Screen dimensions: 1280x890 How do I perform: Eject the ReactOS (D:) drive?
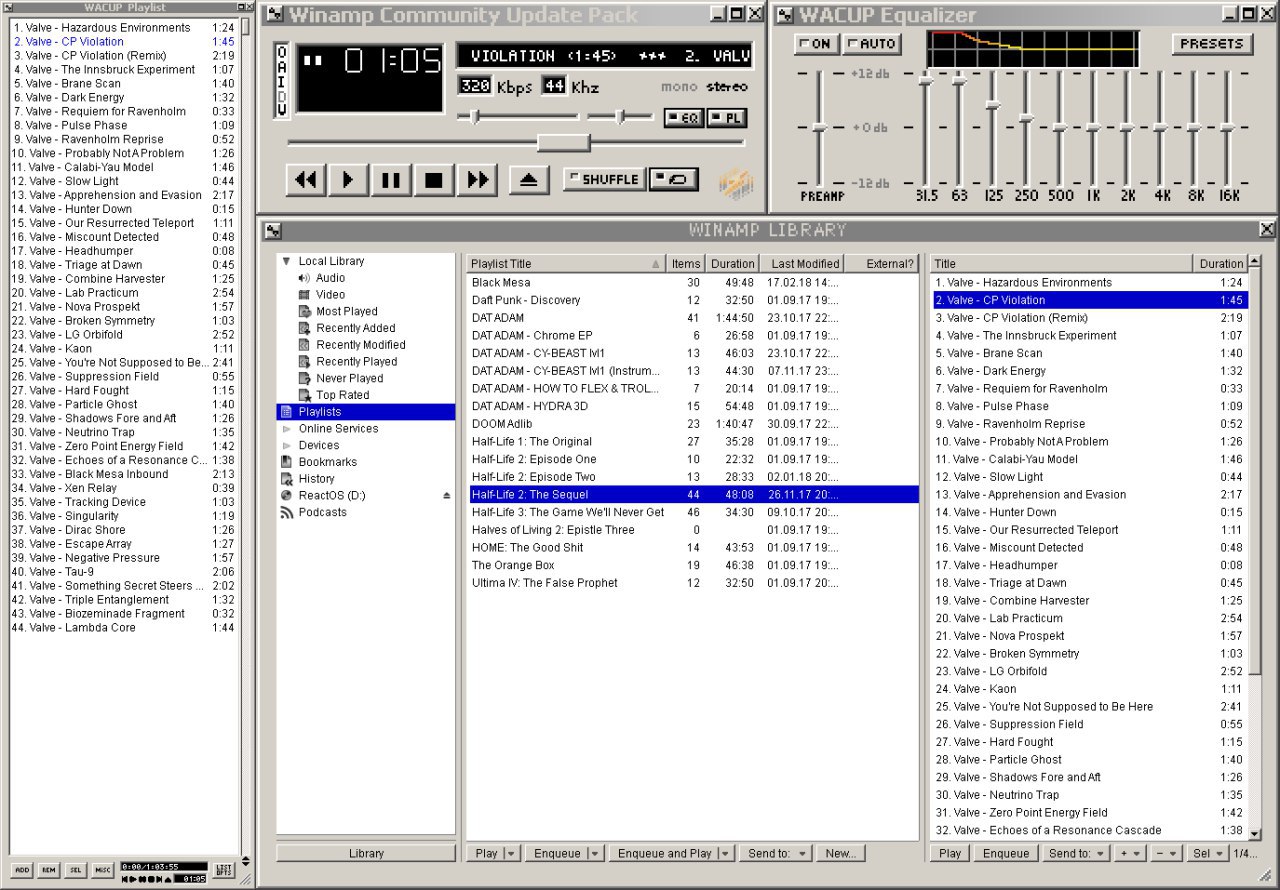[447, 496]
